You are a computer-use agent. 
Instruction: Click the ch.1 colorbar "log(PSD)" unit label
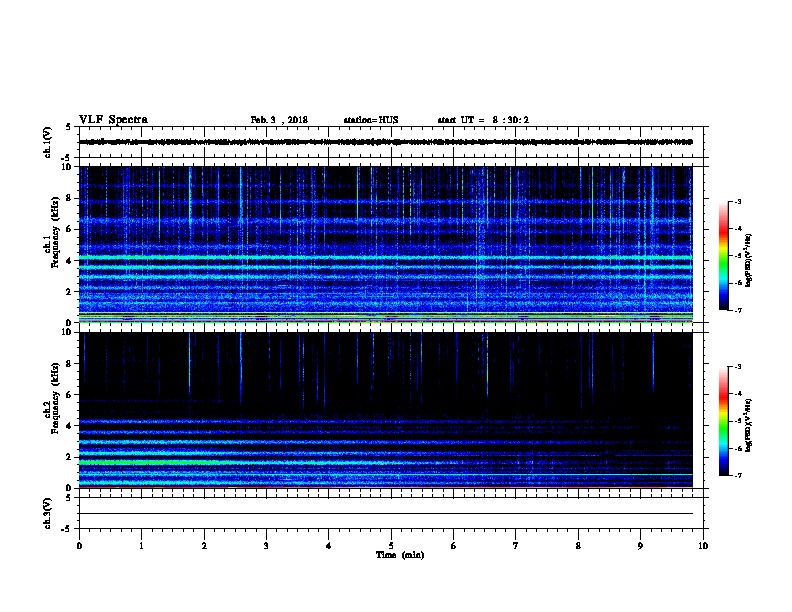749,261
